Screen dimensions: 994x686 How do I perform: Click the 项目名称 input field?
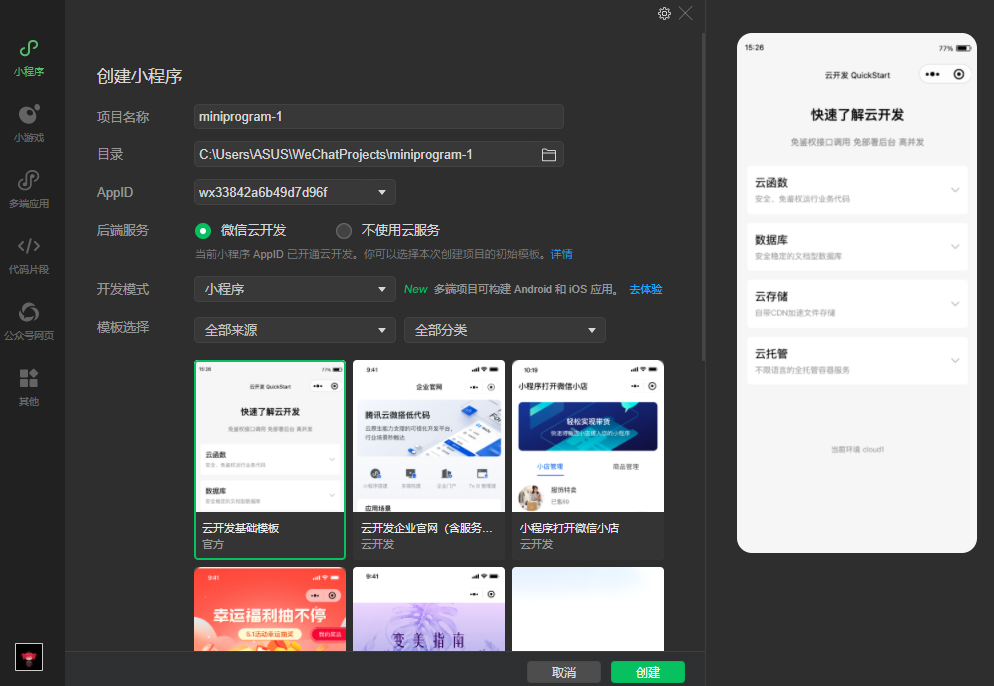tap(378, 117)
